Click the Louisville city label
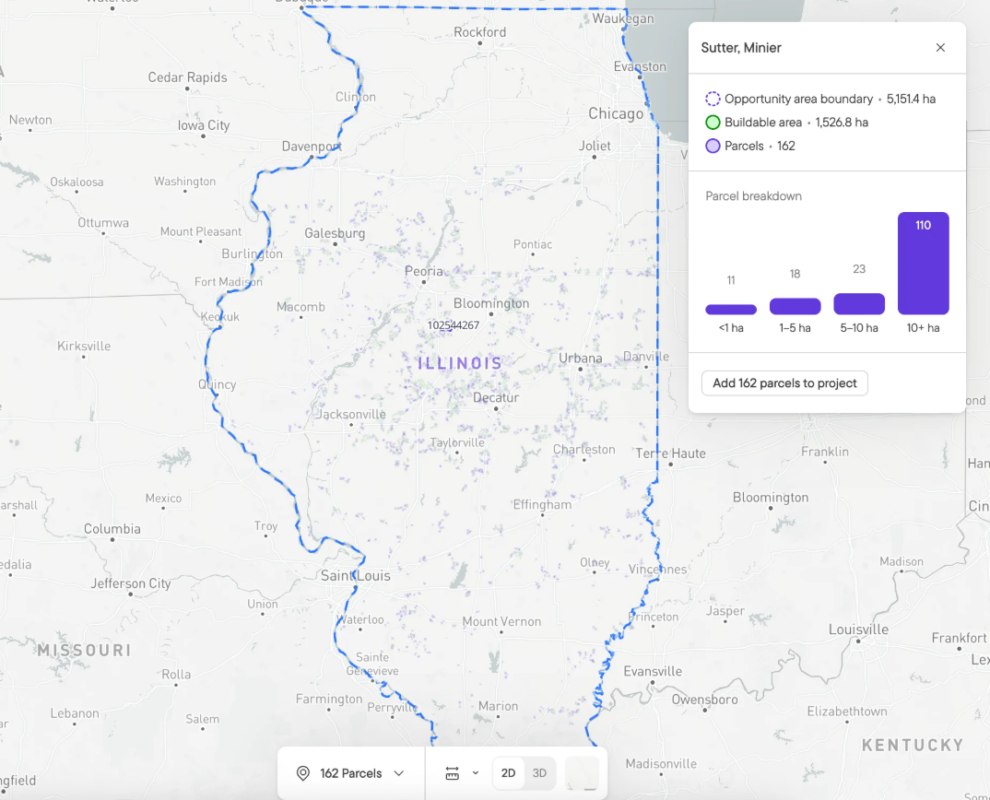990x800 pixels. pyautogui.click(x=858, y=630)
